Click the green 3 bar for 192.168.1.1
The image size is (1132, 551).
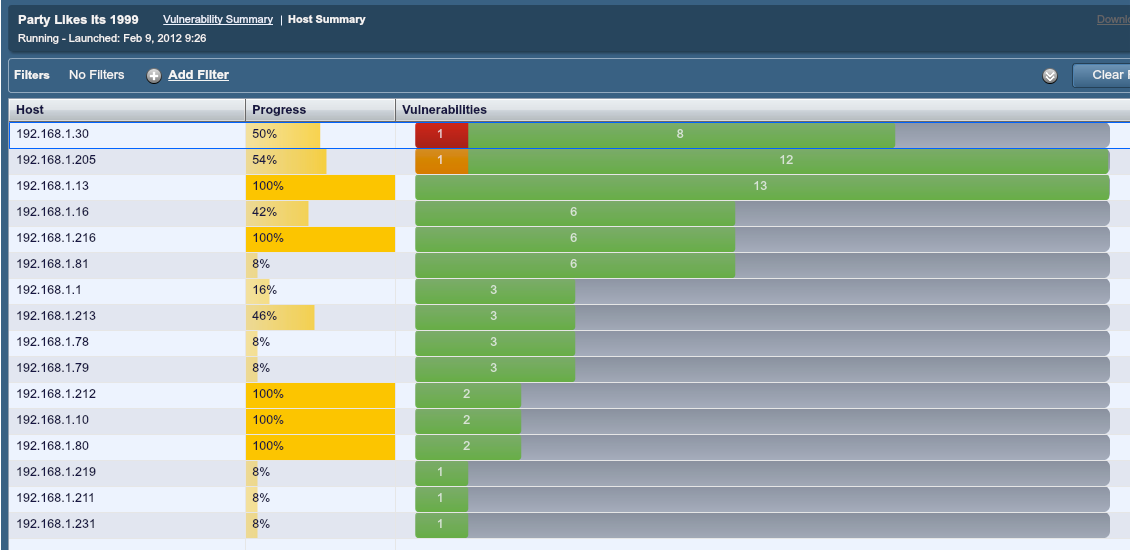495,291
